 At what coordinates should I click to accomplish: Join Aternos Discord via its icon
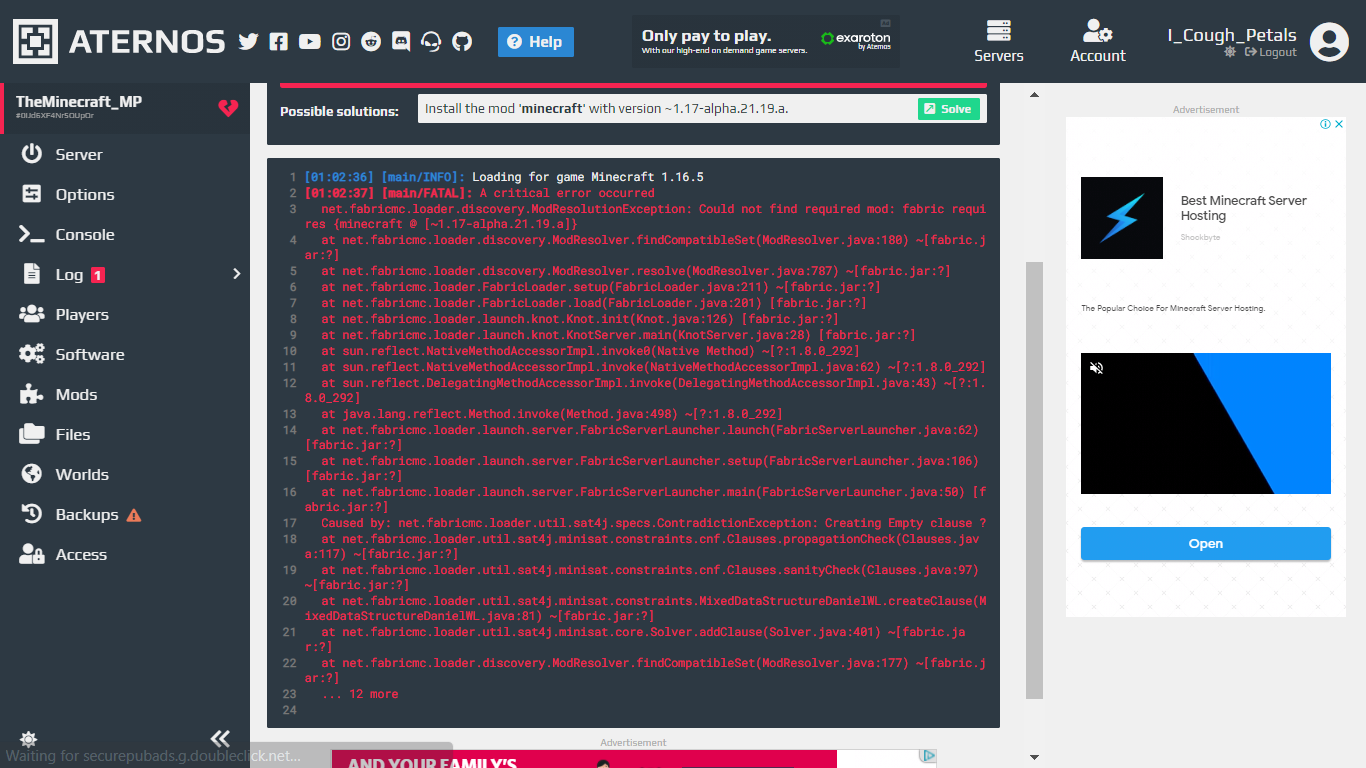[401, 41]
